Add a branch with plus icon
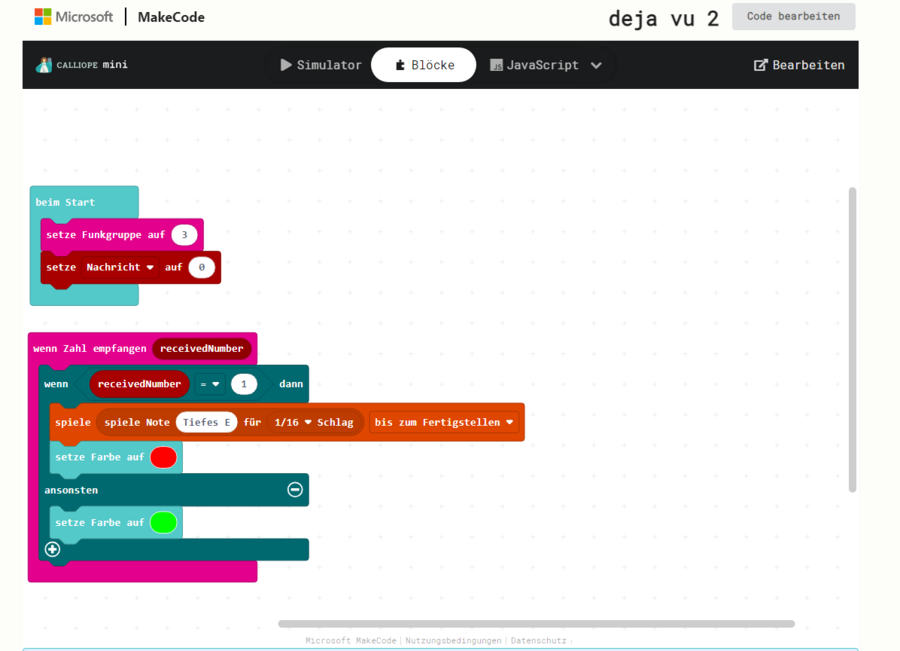 [x=52, y=549]
